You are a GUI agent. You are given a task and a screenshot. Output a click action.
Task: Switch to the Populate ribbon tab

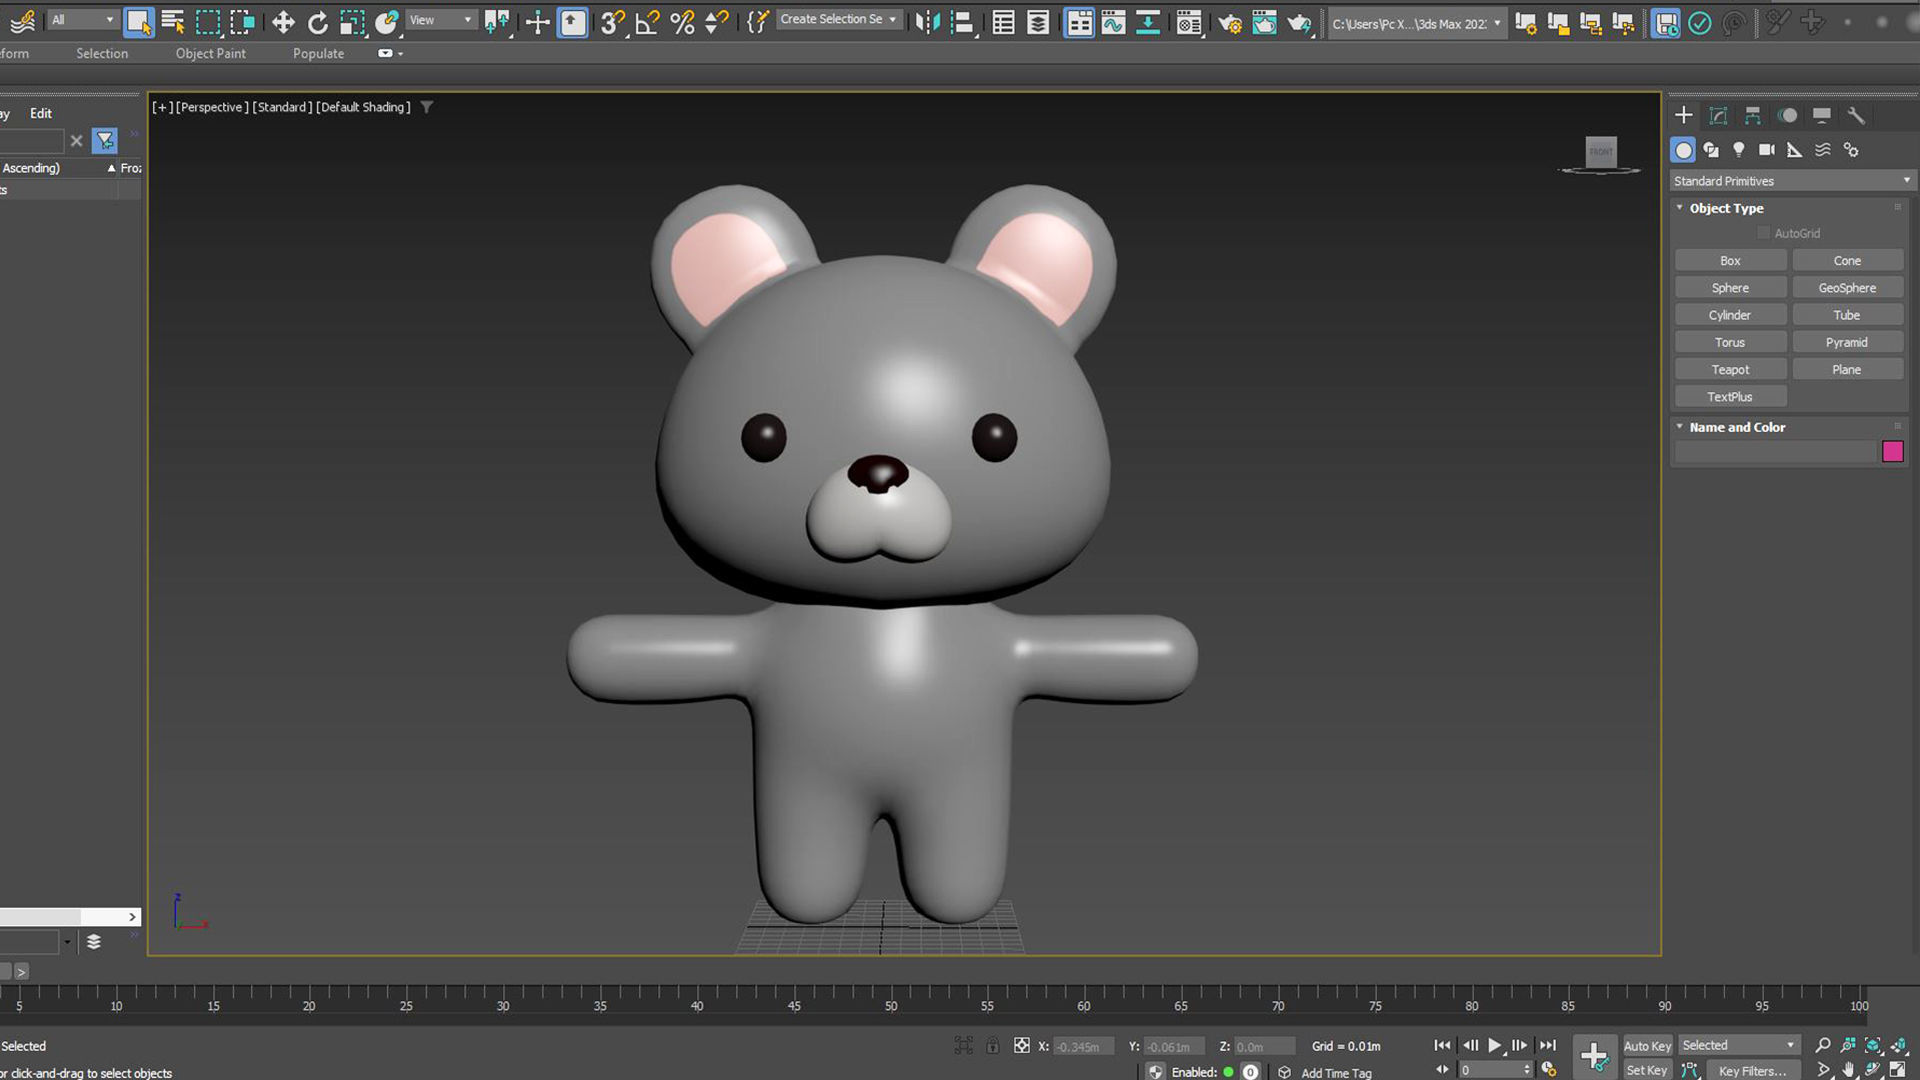(318, 53)
